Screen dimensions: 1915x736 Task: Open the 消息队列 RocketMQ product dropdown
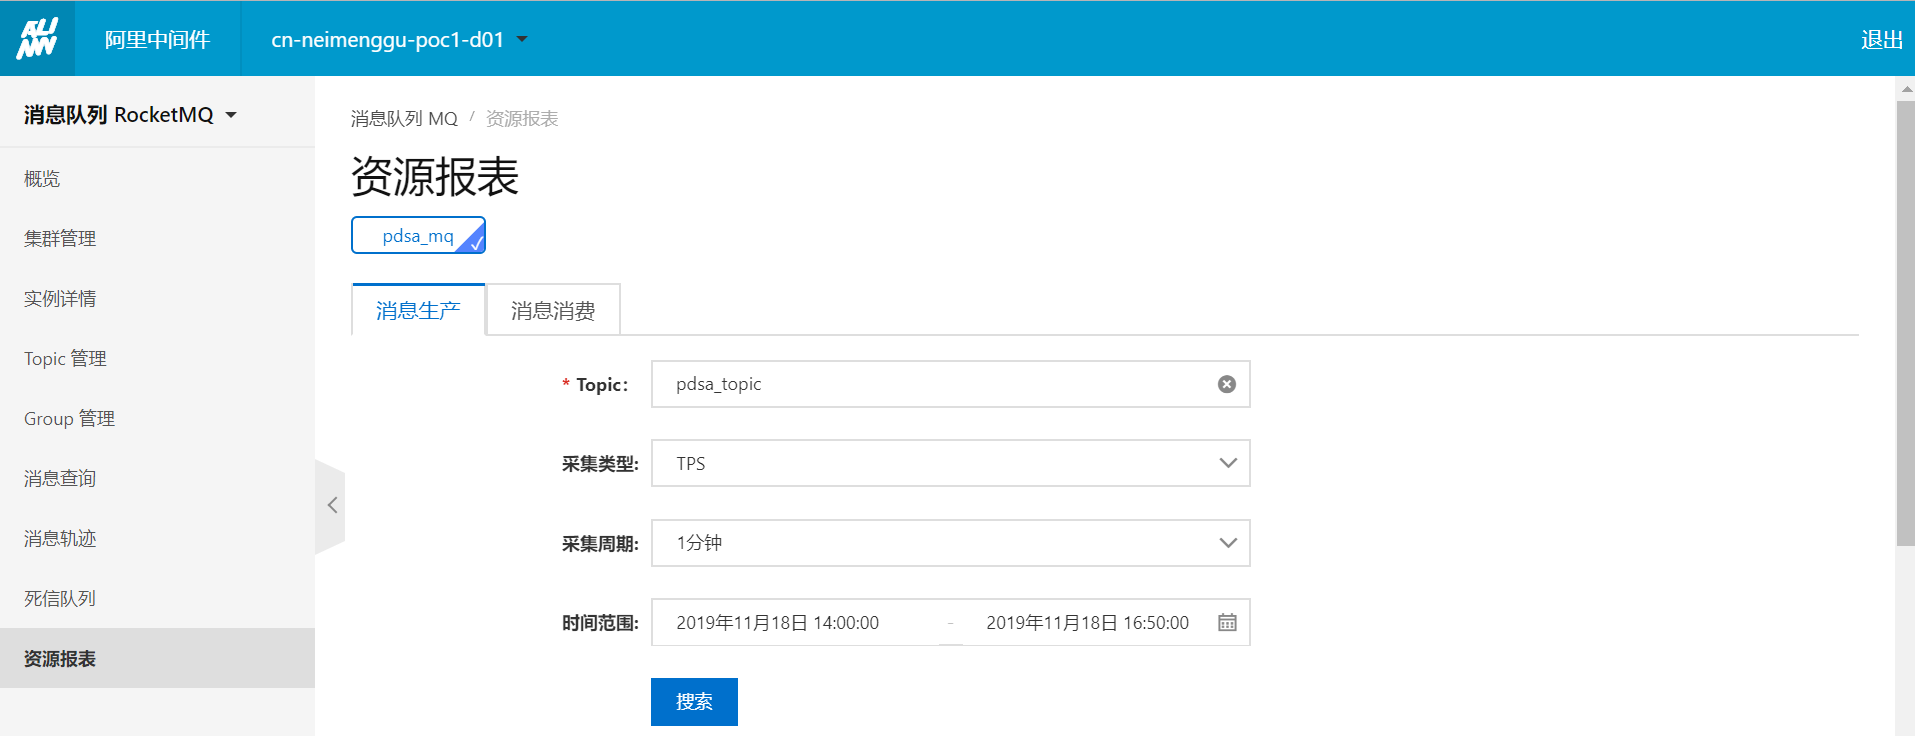pyautogui.click(x=130, y=115)
